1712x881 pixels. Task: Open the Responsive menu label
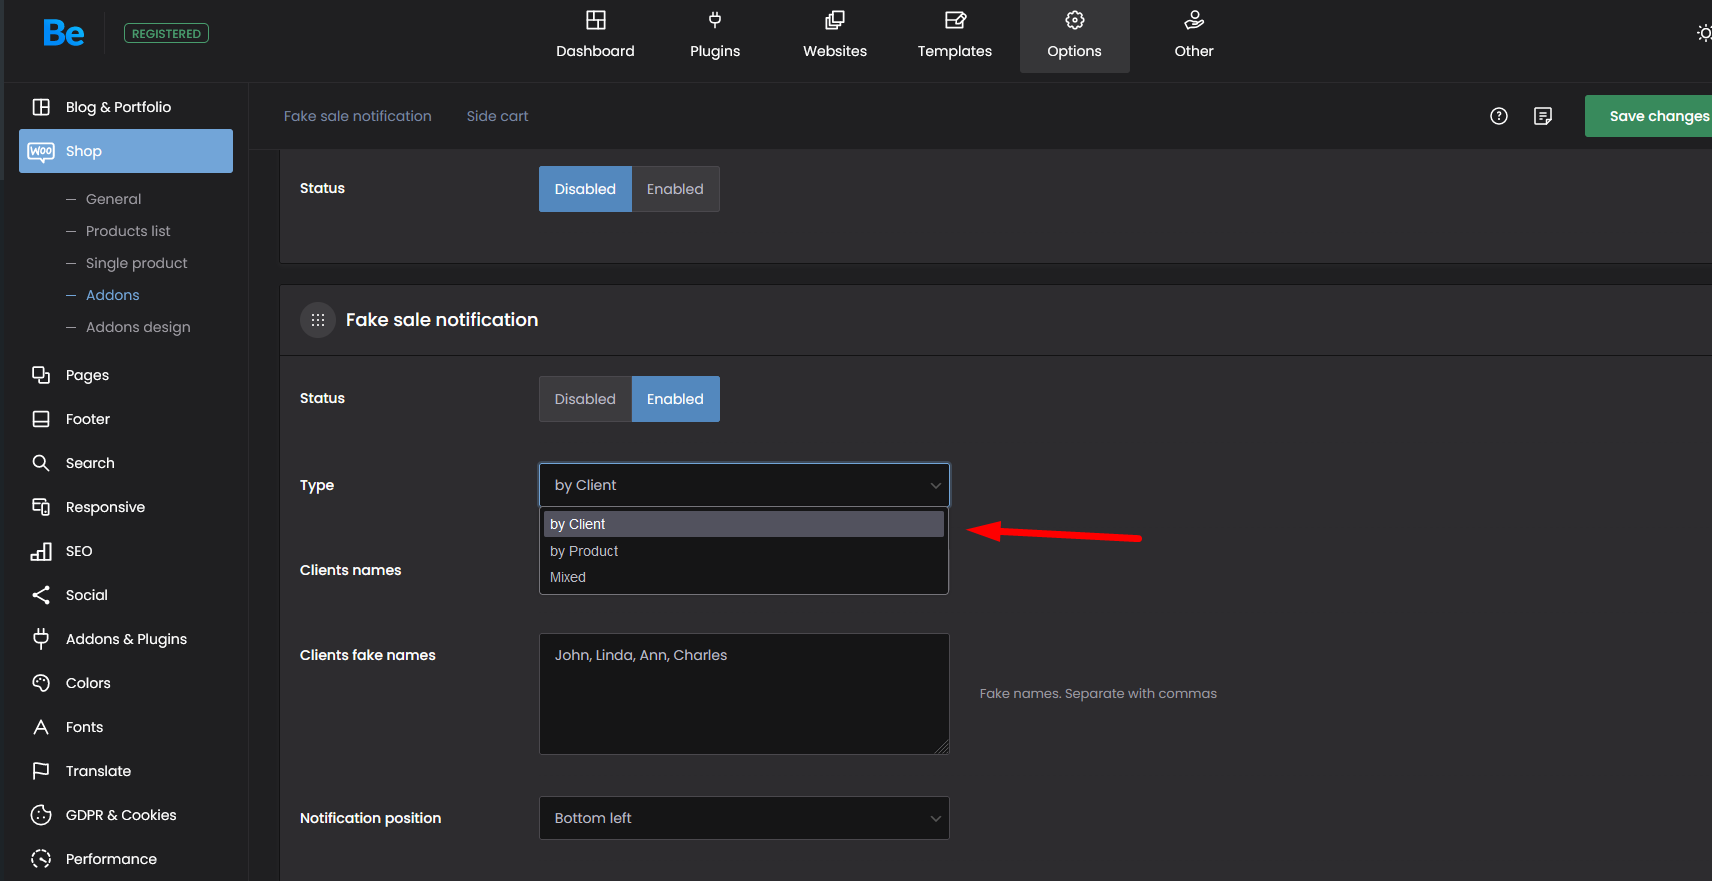pos(105,507)
